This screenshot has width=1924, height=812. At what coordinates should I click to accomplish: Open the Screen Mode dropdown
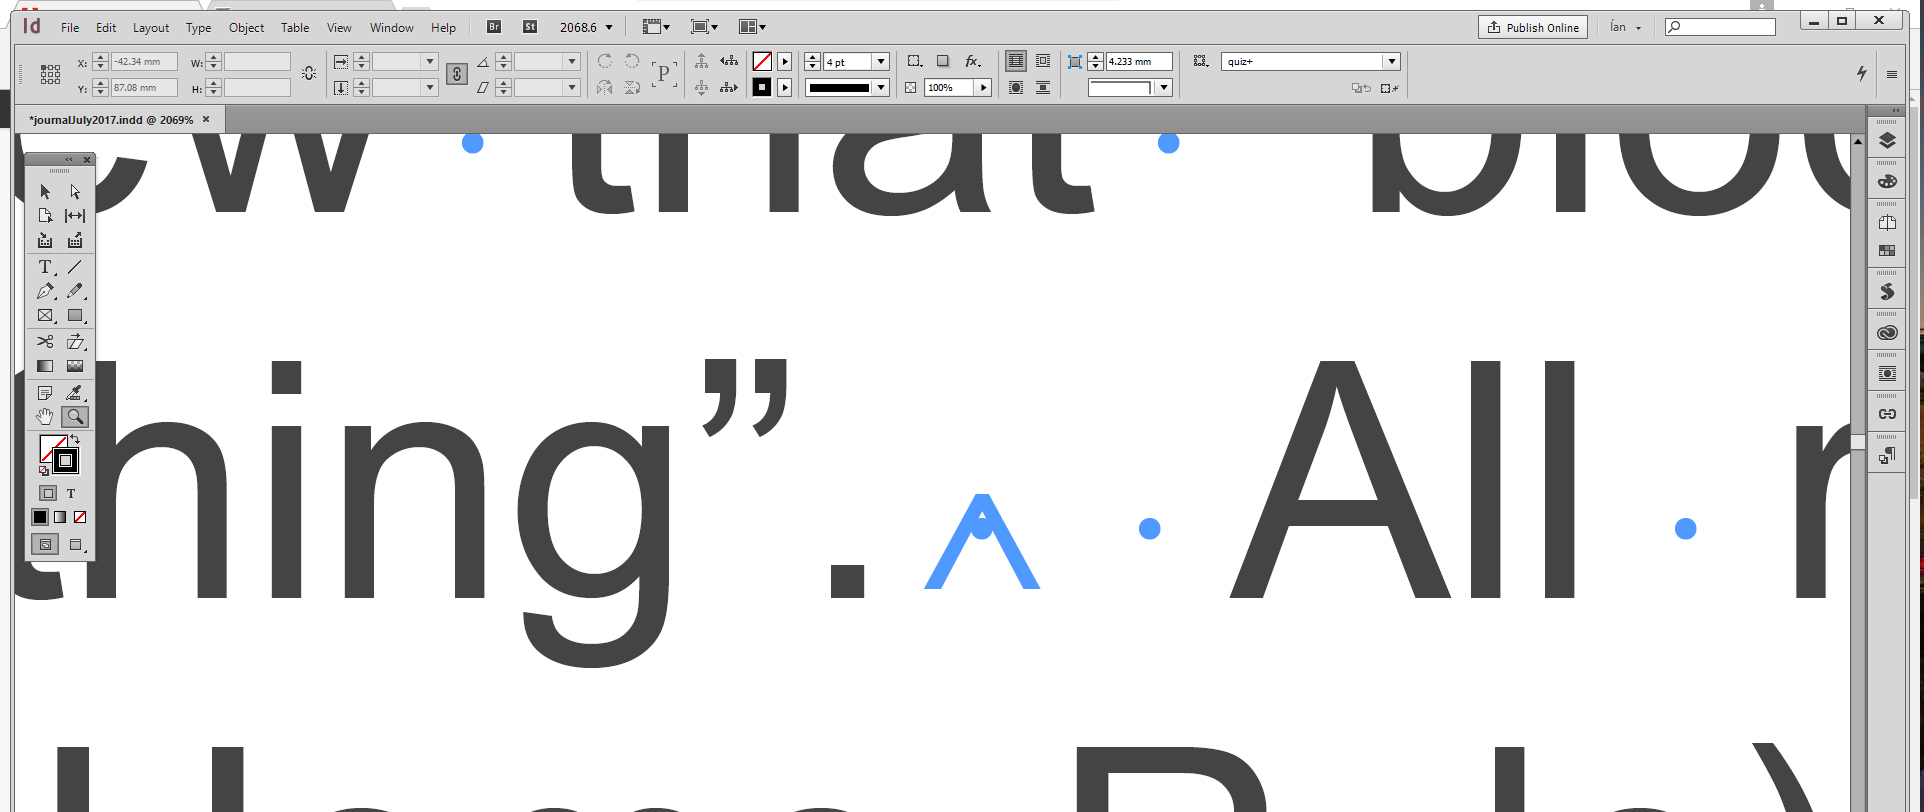[x=705, y=27]
